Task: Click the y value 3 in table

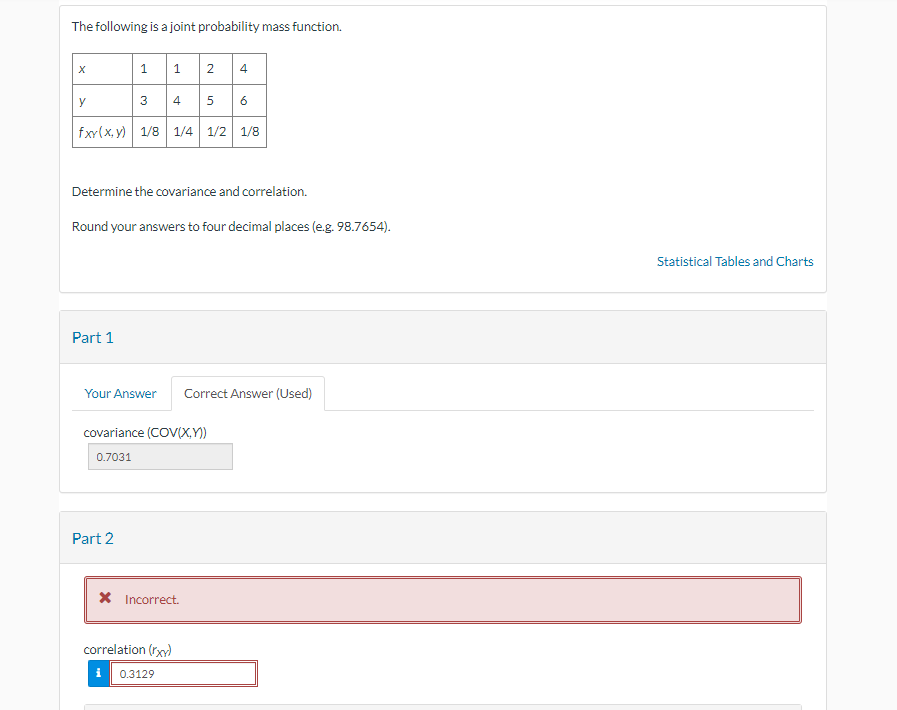Action: [x=149, y=101]
